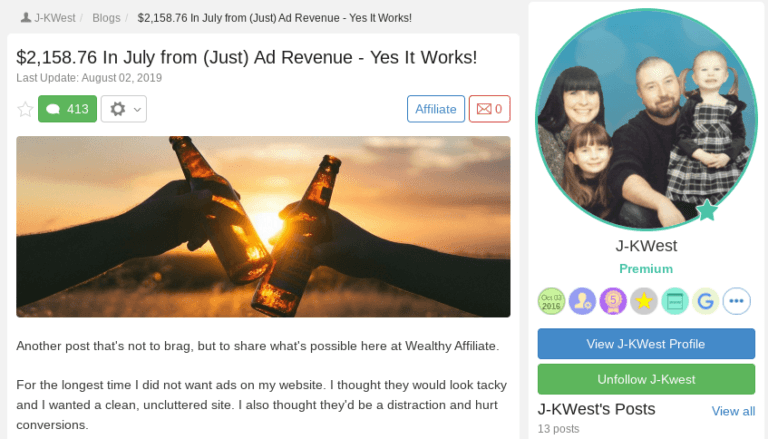Open View all posts link

click(733, 411)
